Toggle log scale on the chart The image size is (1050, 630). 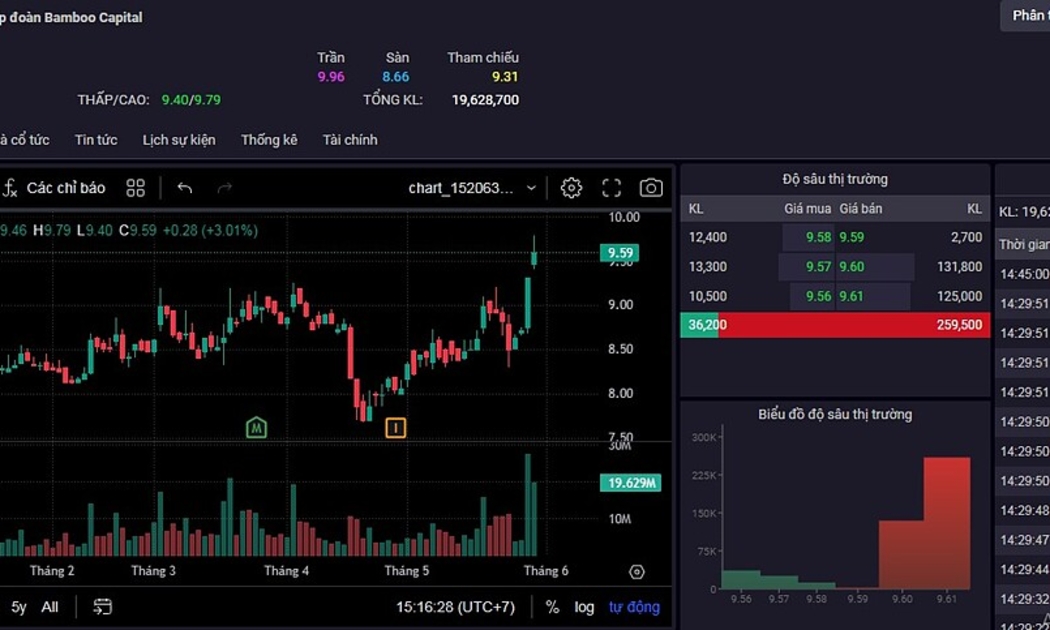tap(584, 607)
